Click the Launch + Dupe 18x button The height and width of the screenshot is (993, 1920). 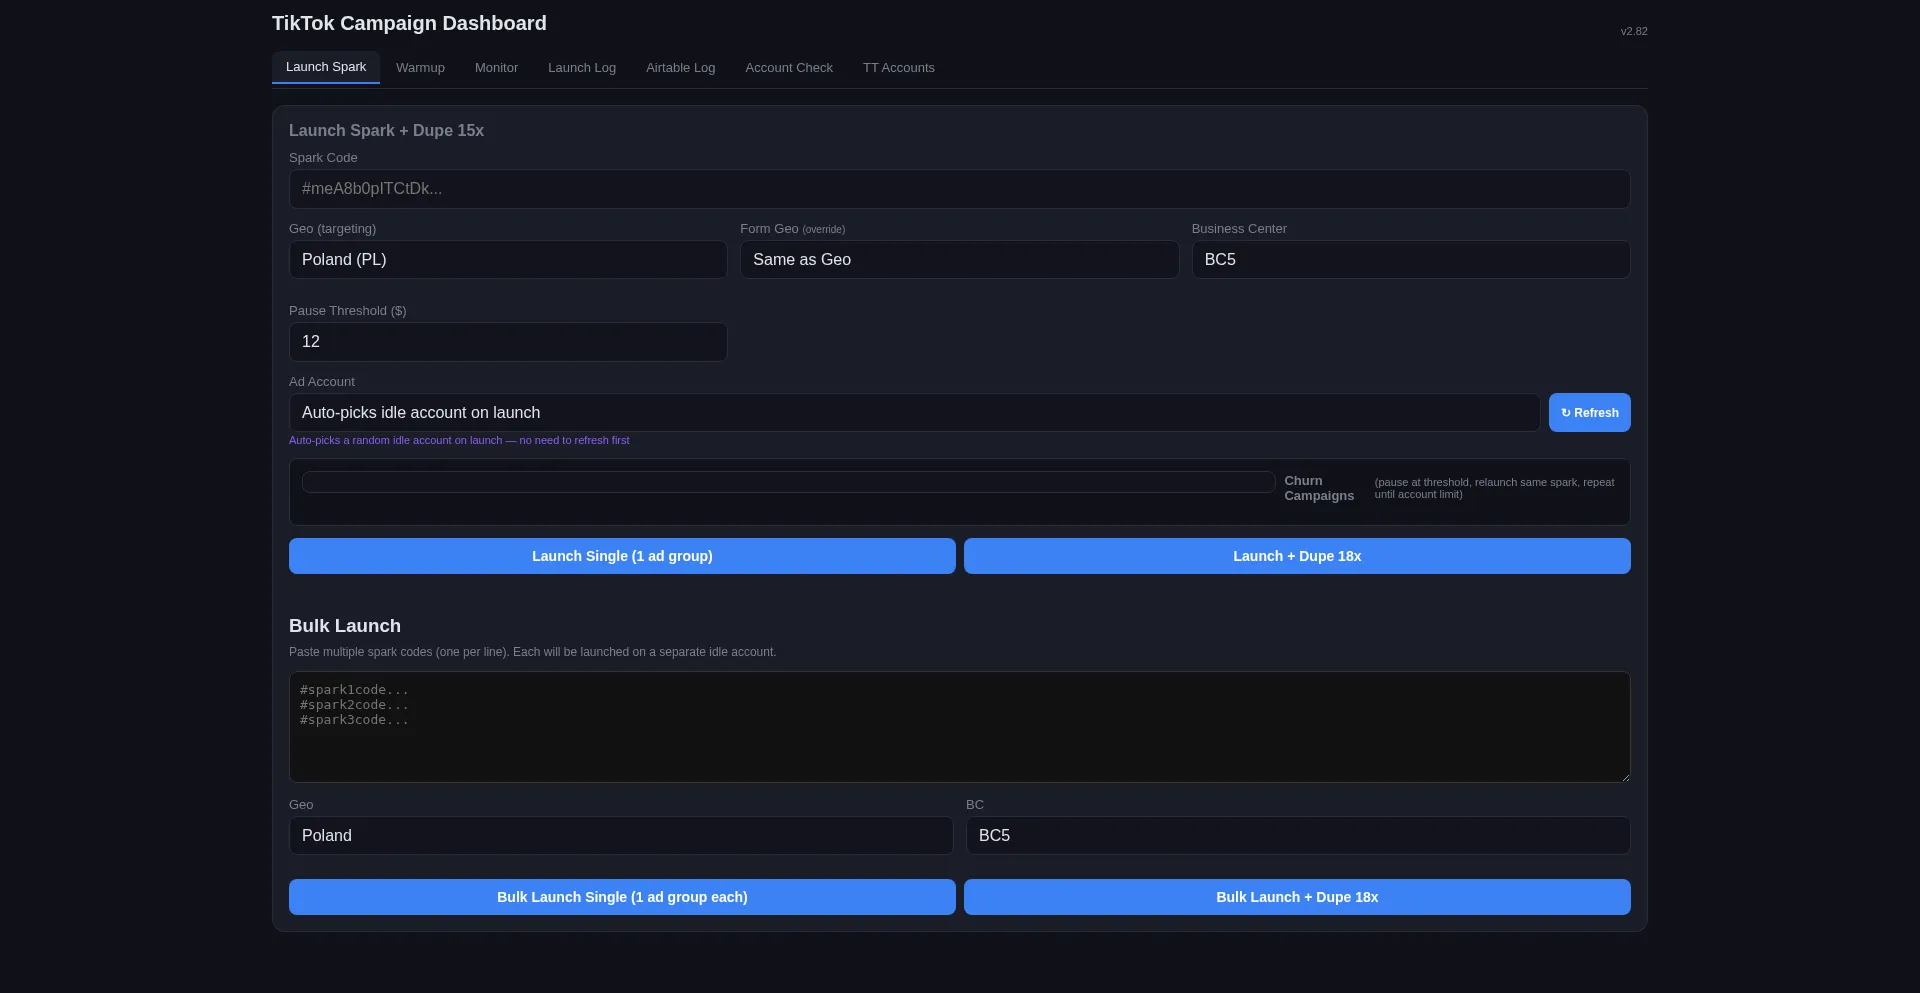(1297, 556)
